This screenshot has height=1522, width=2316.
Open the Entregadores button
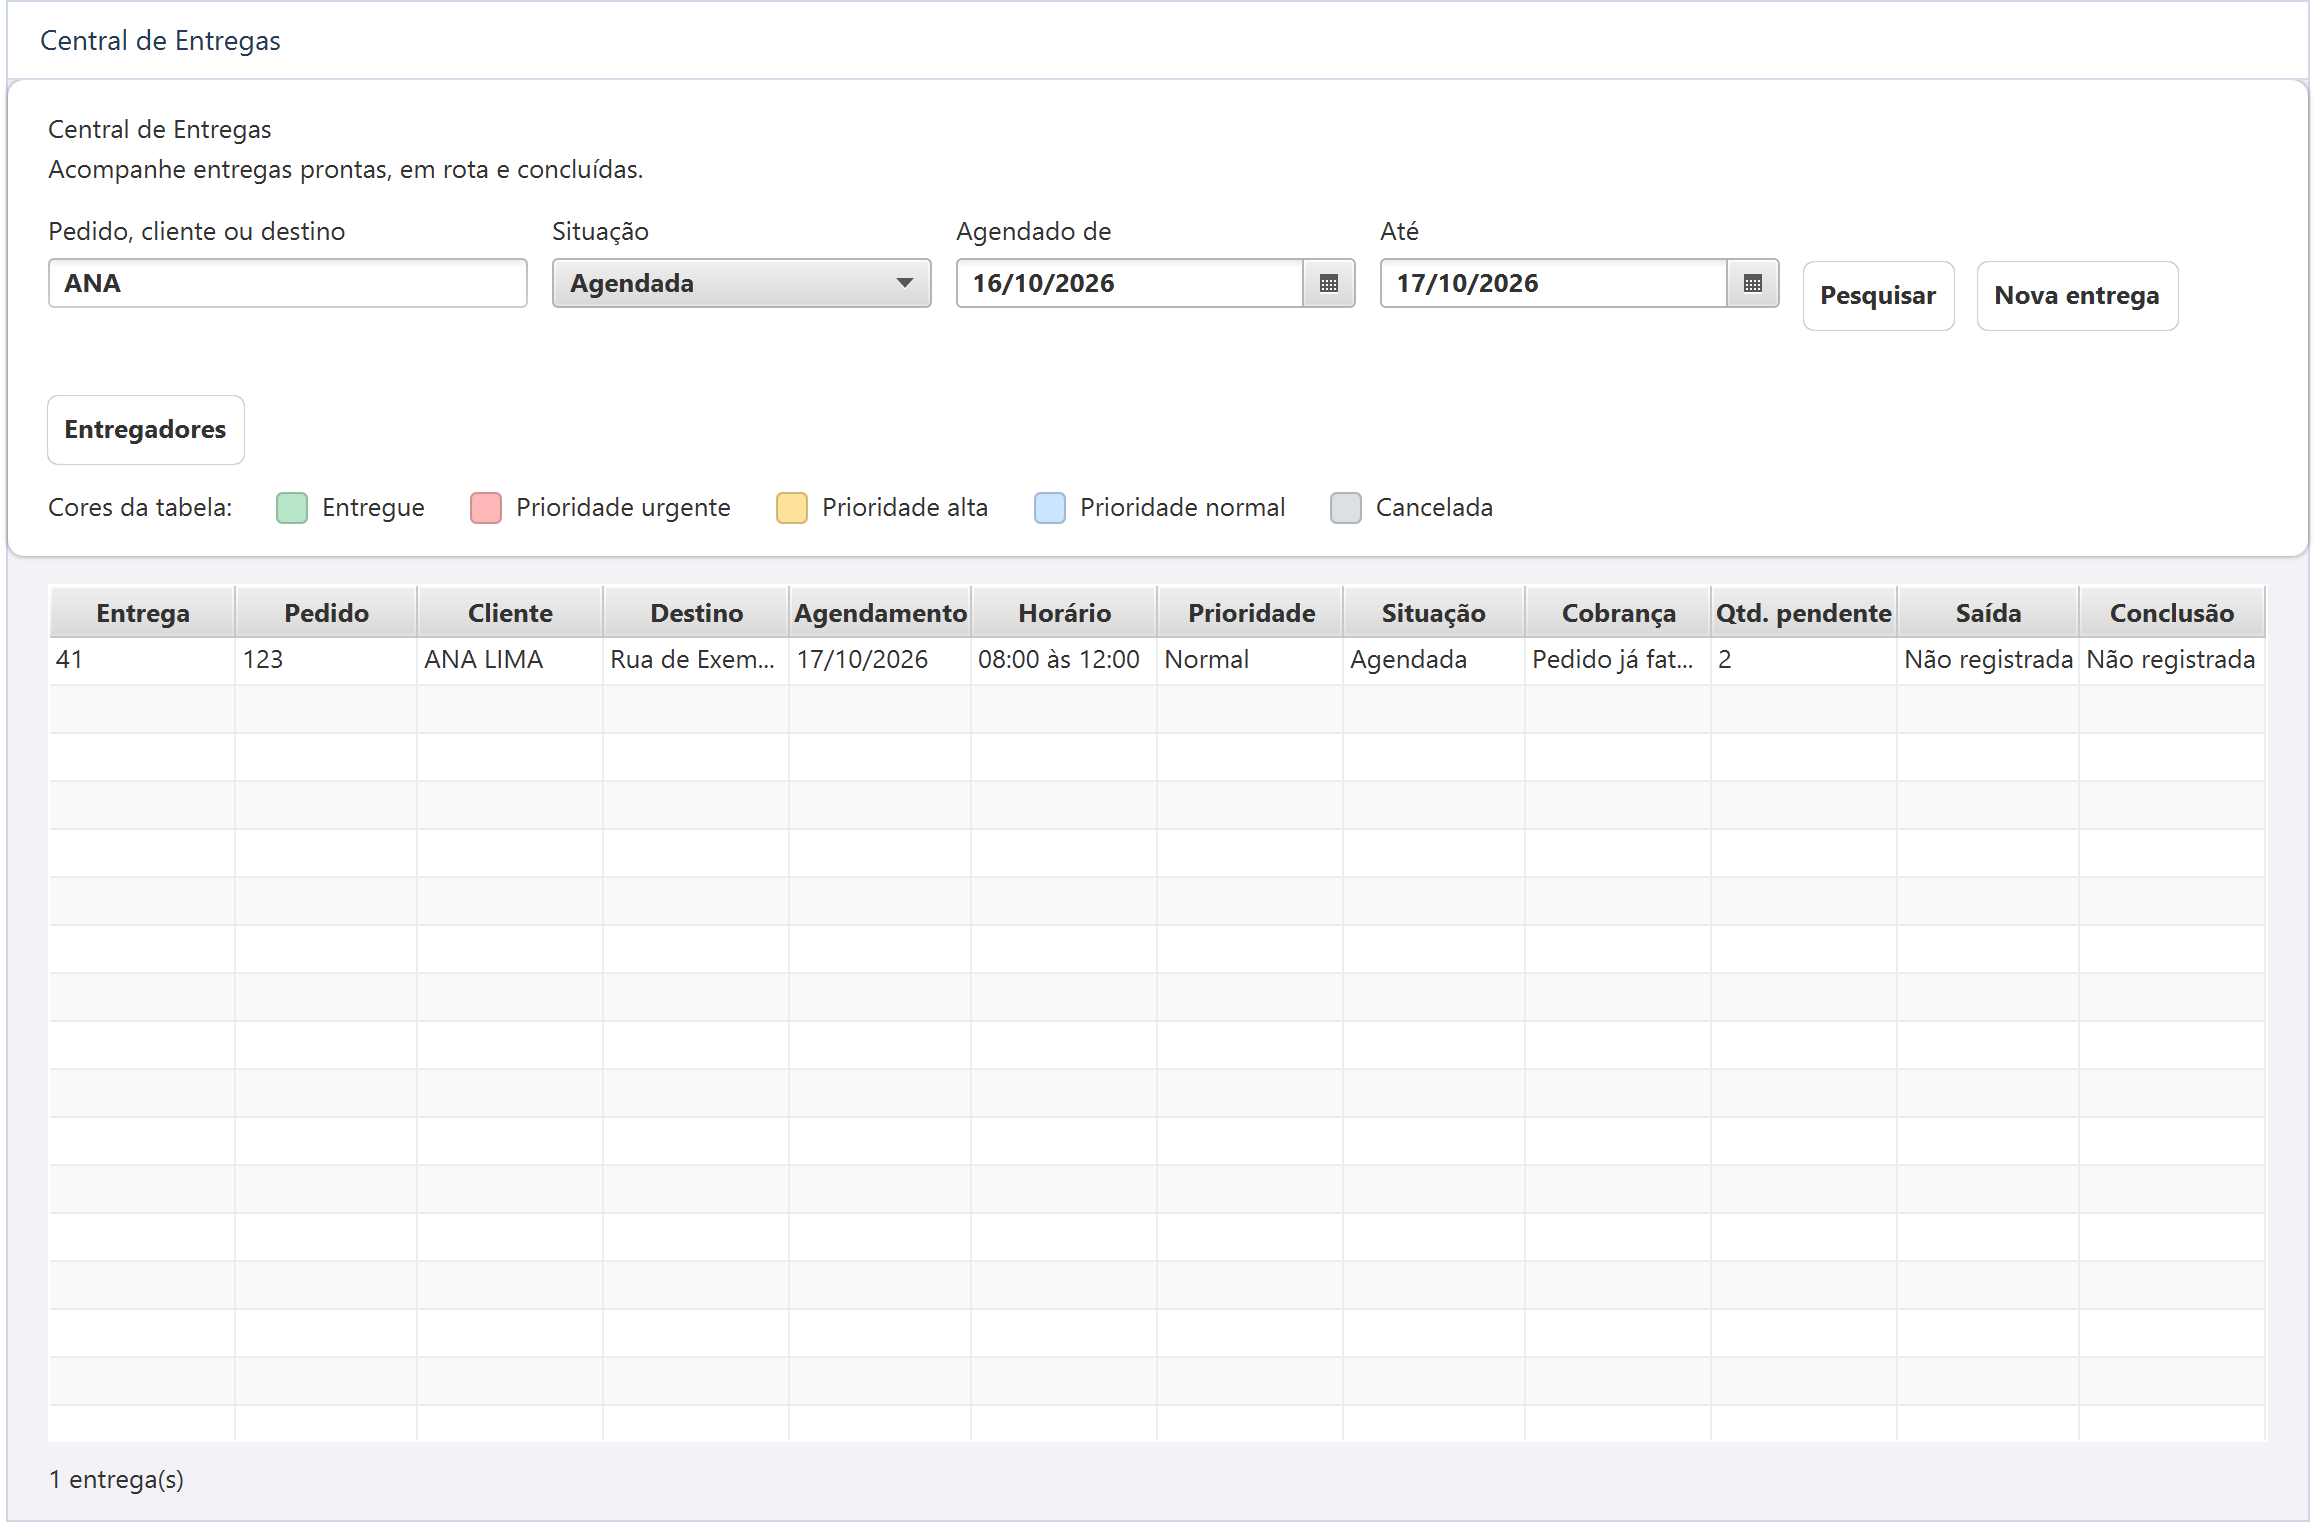pos(146,430)
